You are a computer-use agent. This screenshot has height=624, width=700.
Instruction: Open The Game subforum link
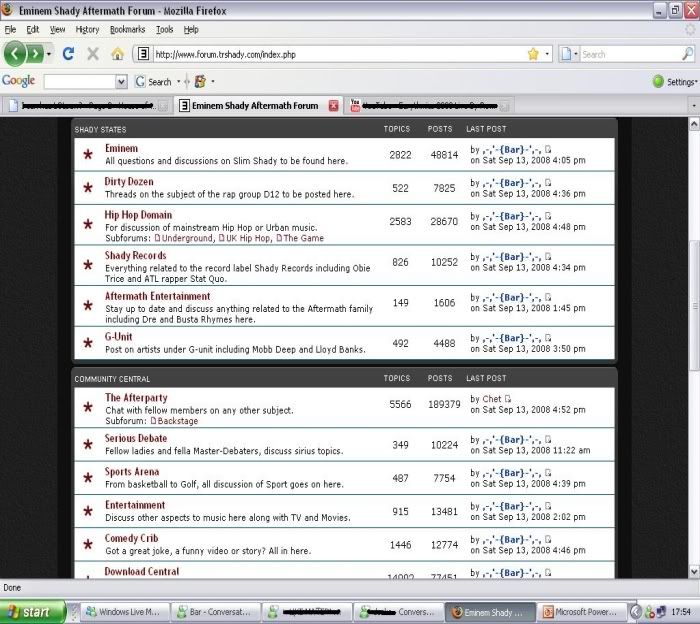pos(303,238)
